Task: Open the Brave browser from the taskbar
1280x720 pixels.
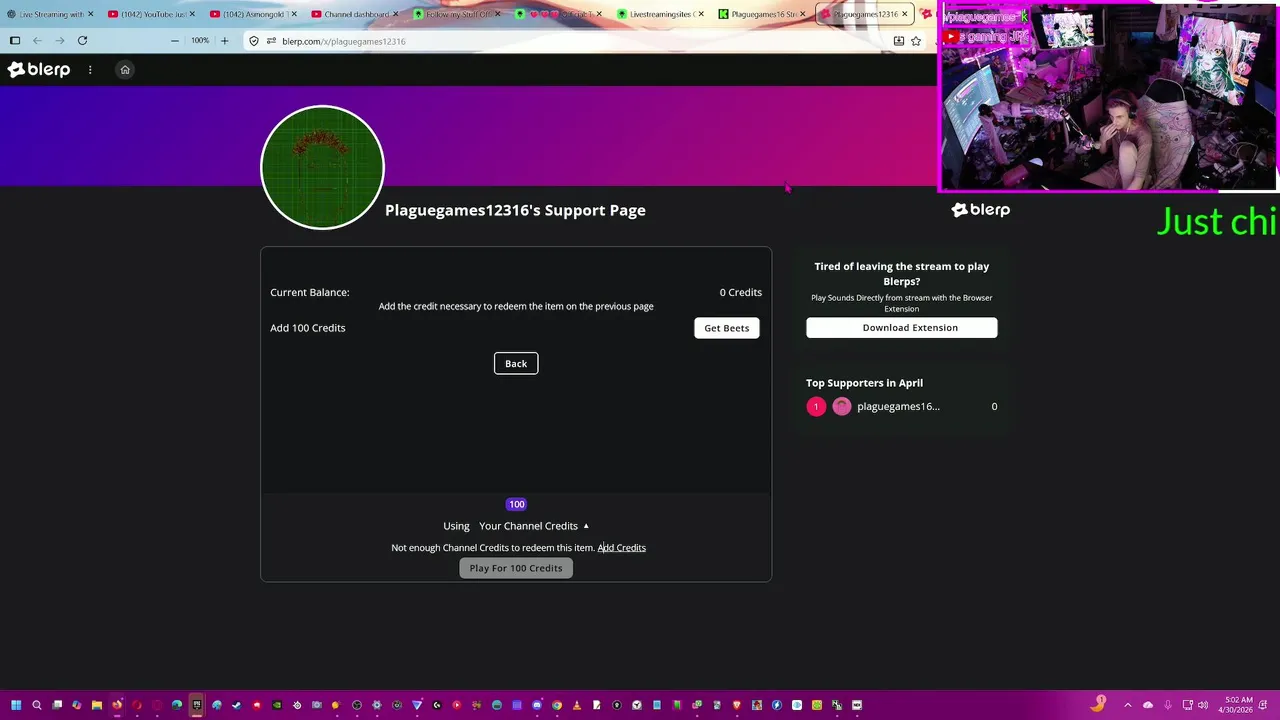Action: tap(737, 705)
